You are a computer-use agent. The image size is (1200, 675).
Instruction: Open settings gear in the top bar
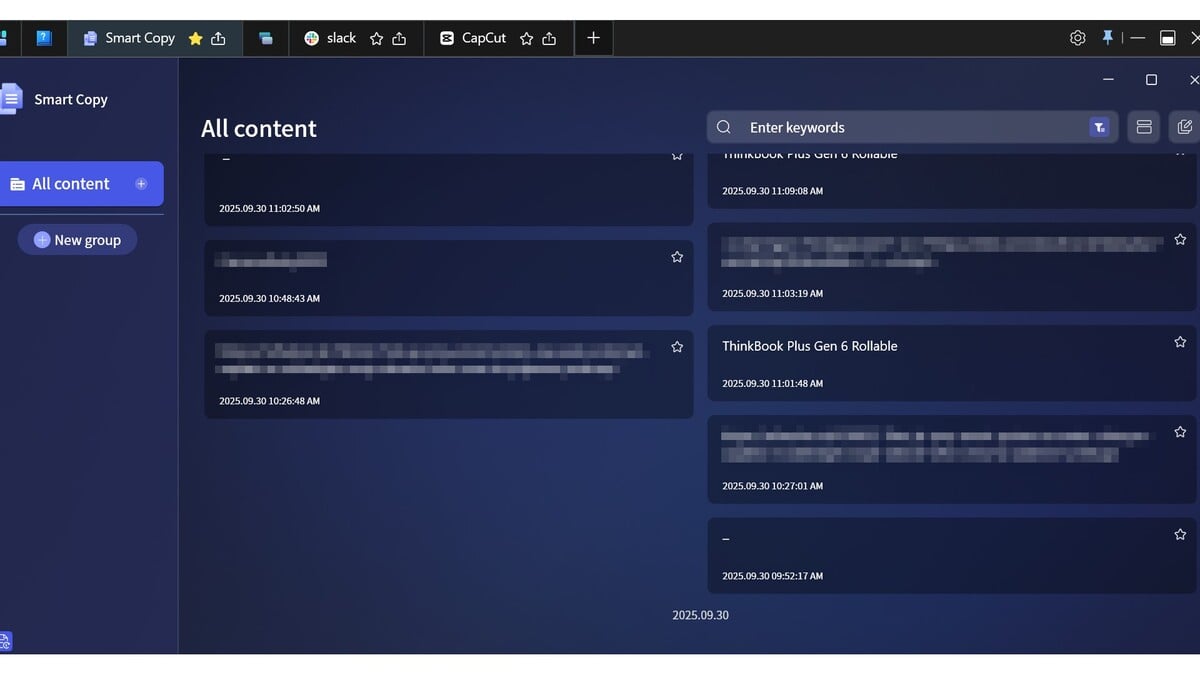[x=1077, y=38]
